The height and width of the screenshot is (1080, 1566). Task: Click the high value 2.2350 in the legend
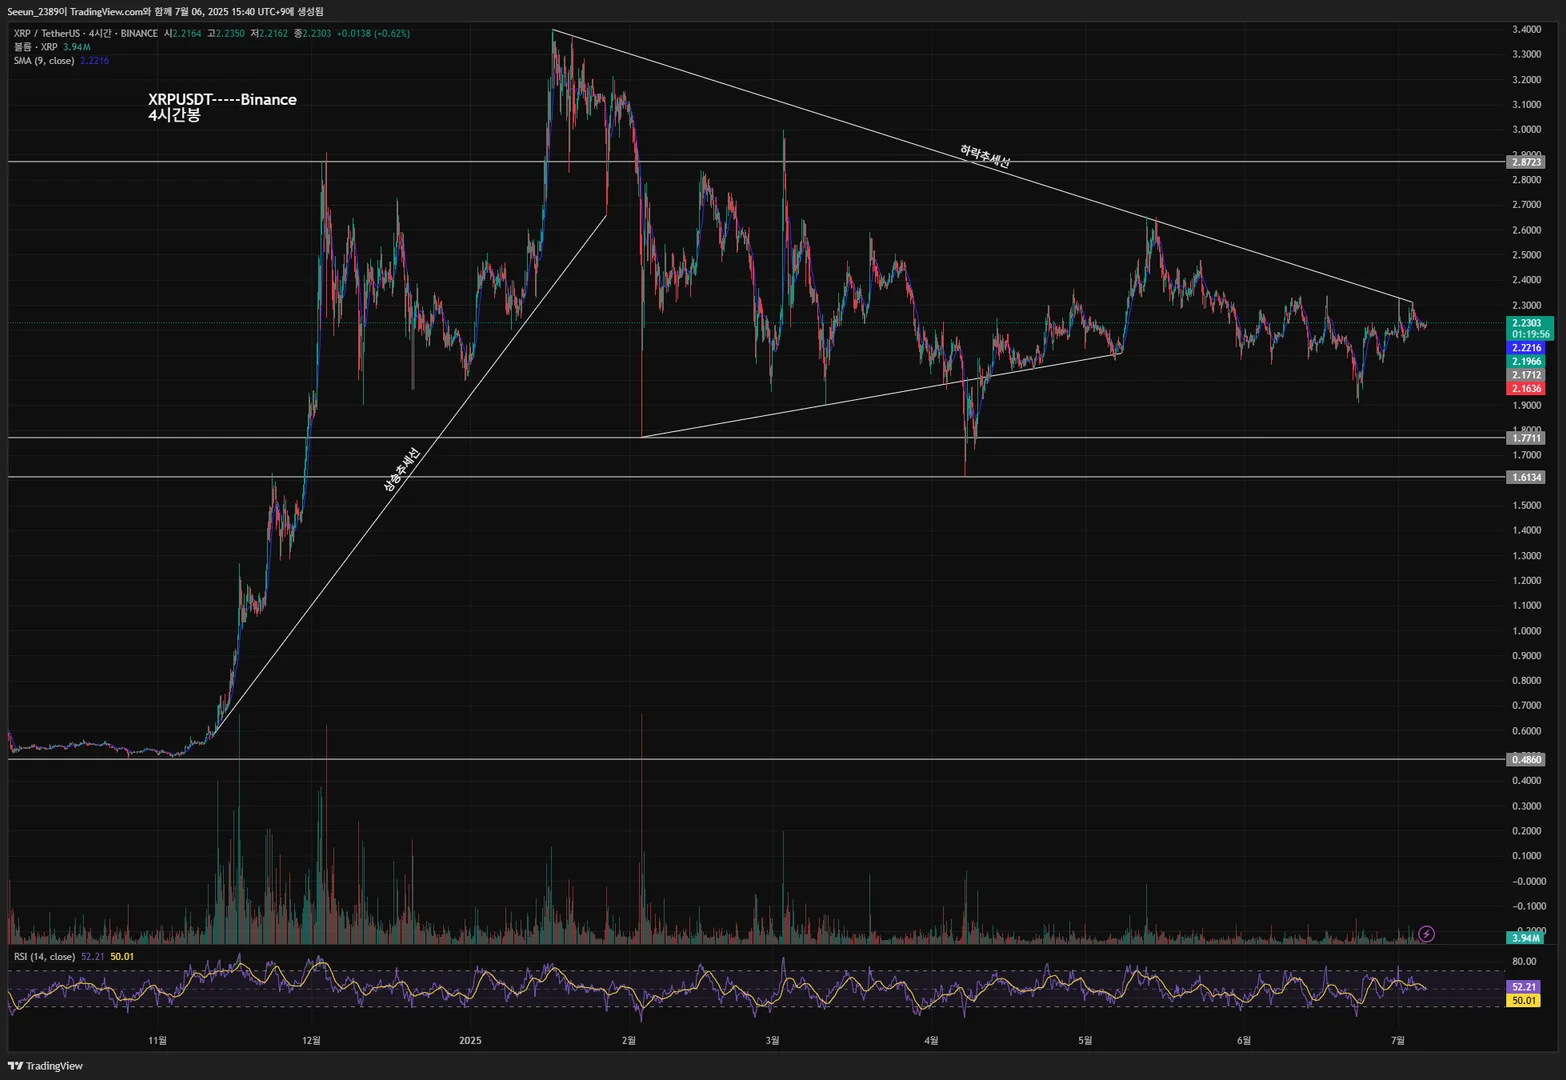pyautogui.click(x=230, y=34)
